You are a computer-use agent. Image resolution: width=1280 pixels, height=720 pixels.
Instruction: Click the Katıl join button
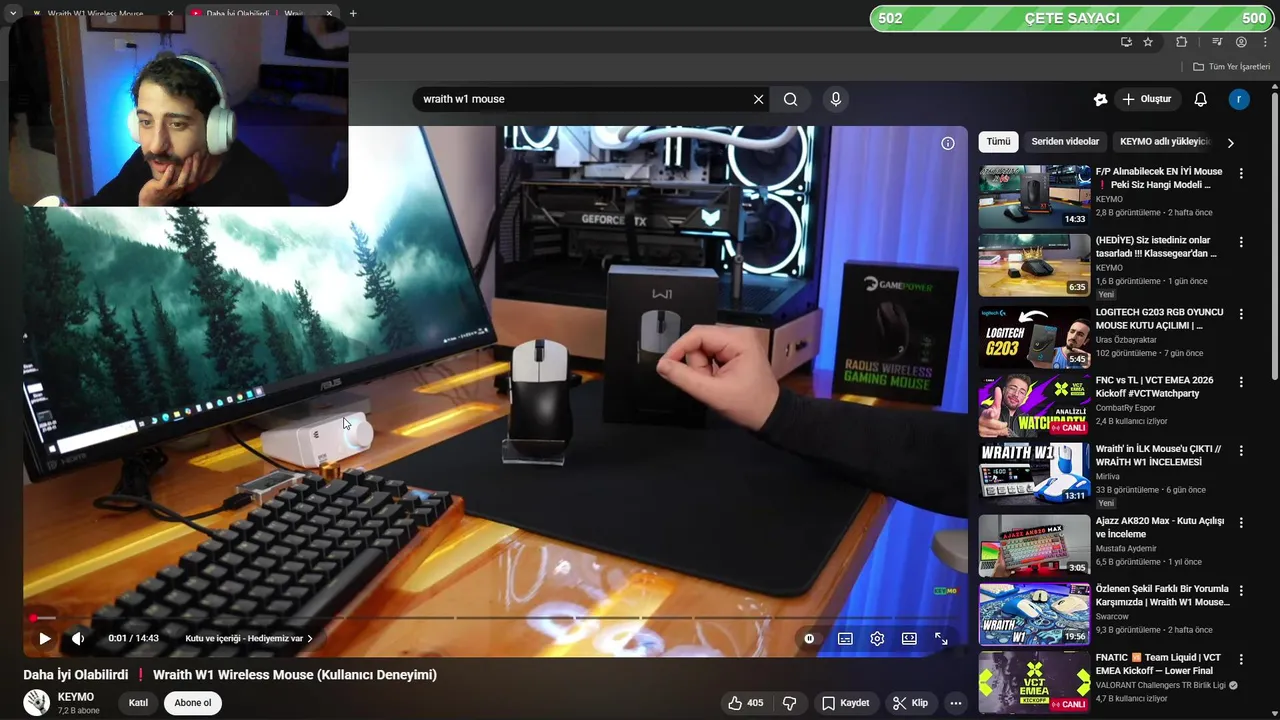138,703
